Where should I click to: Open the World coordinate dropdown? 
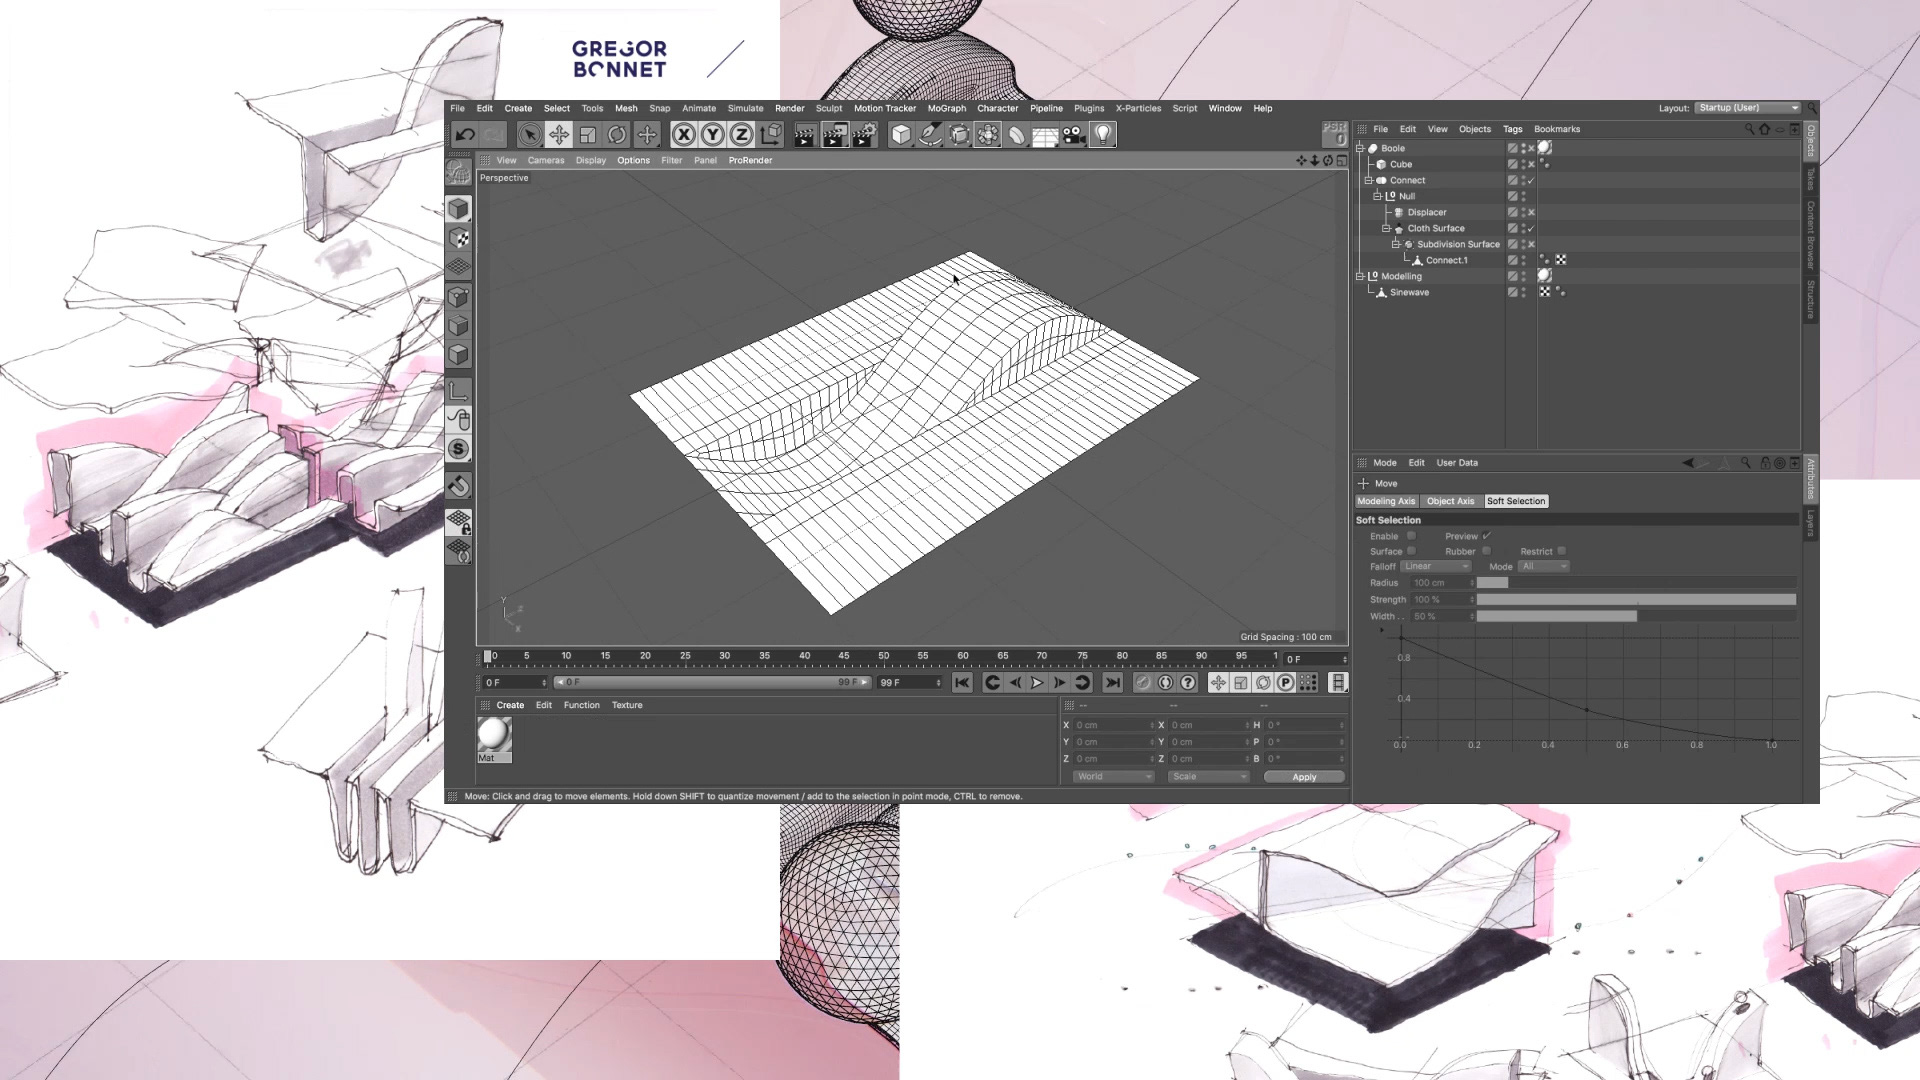click(x=1114, y=777)
